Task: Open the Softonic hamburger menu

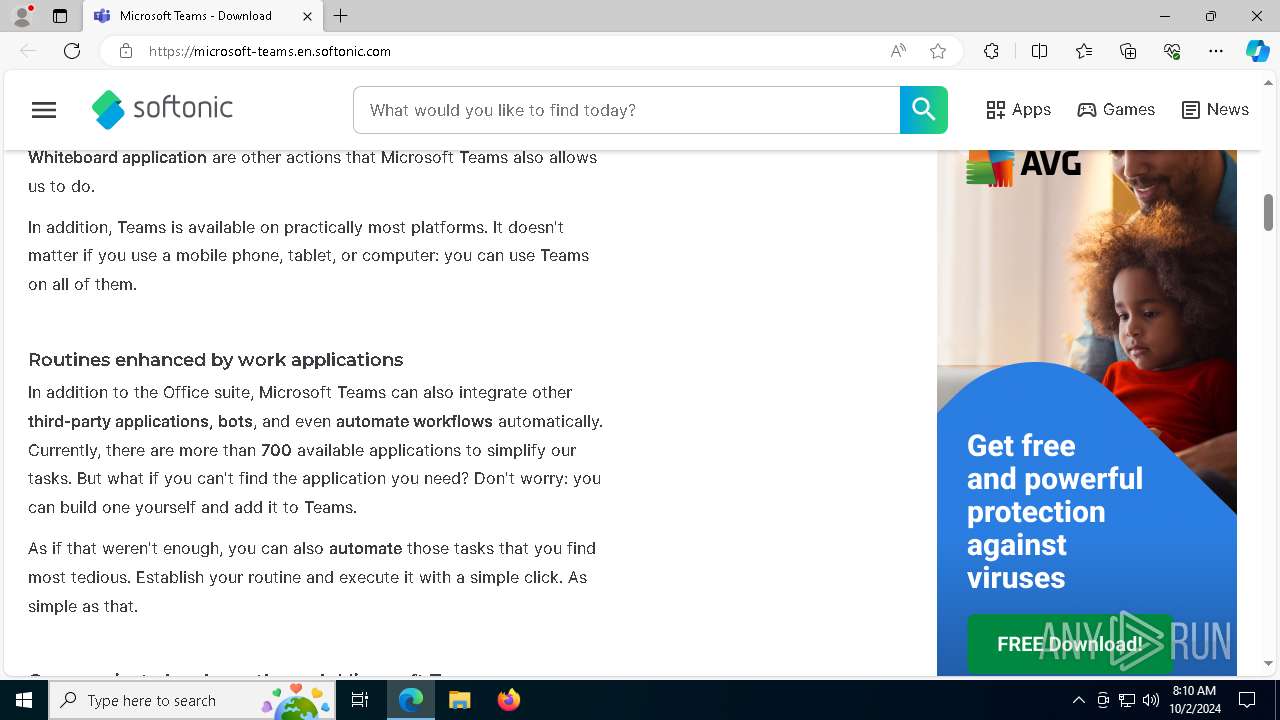Action: 44,110
